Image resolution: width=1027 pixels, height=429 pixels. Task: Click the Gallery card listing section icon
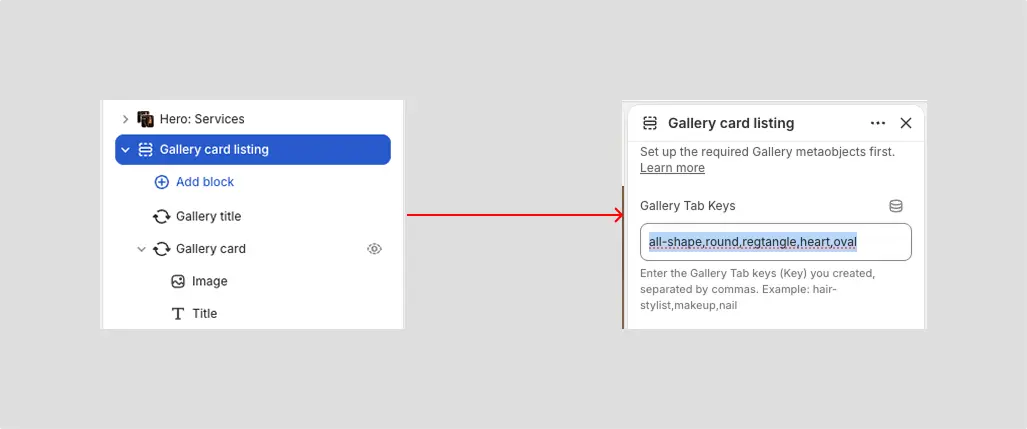click(x=145, y=150)
